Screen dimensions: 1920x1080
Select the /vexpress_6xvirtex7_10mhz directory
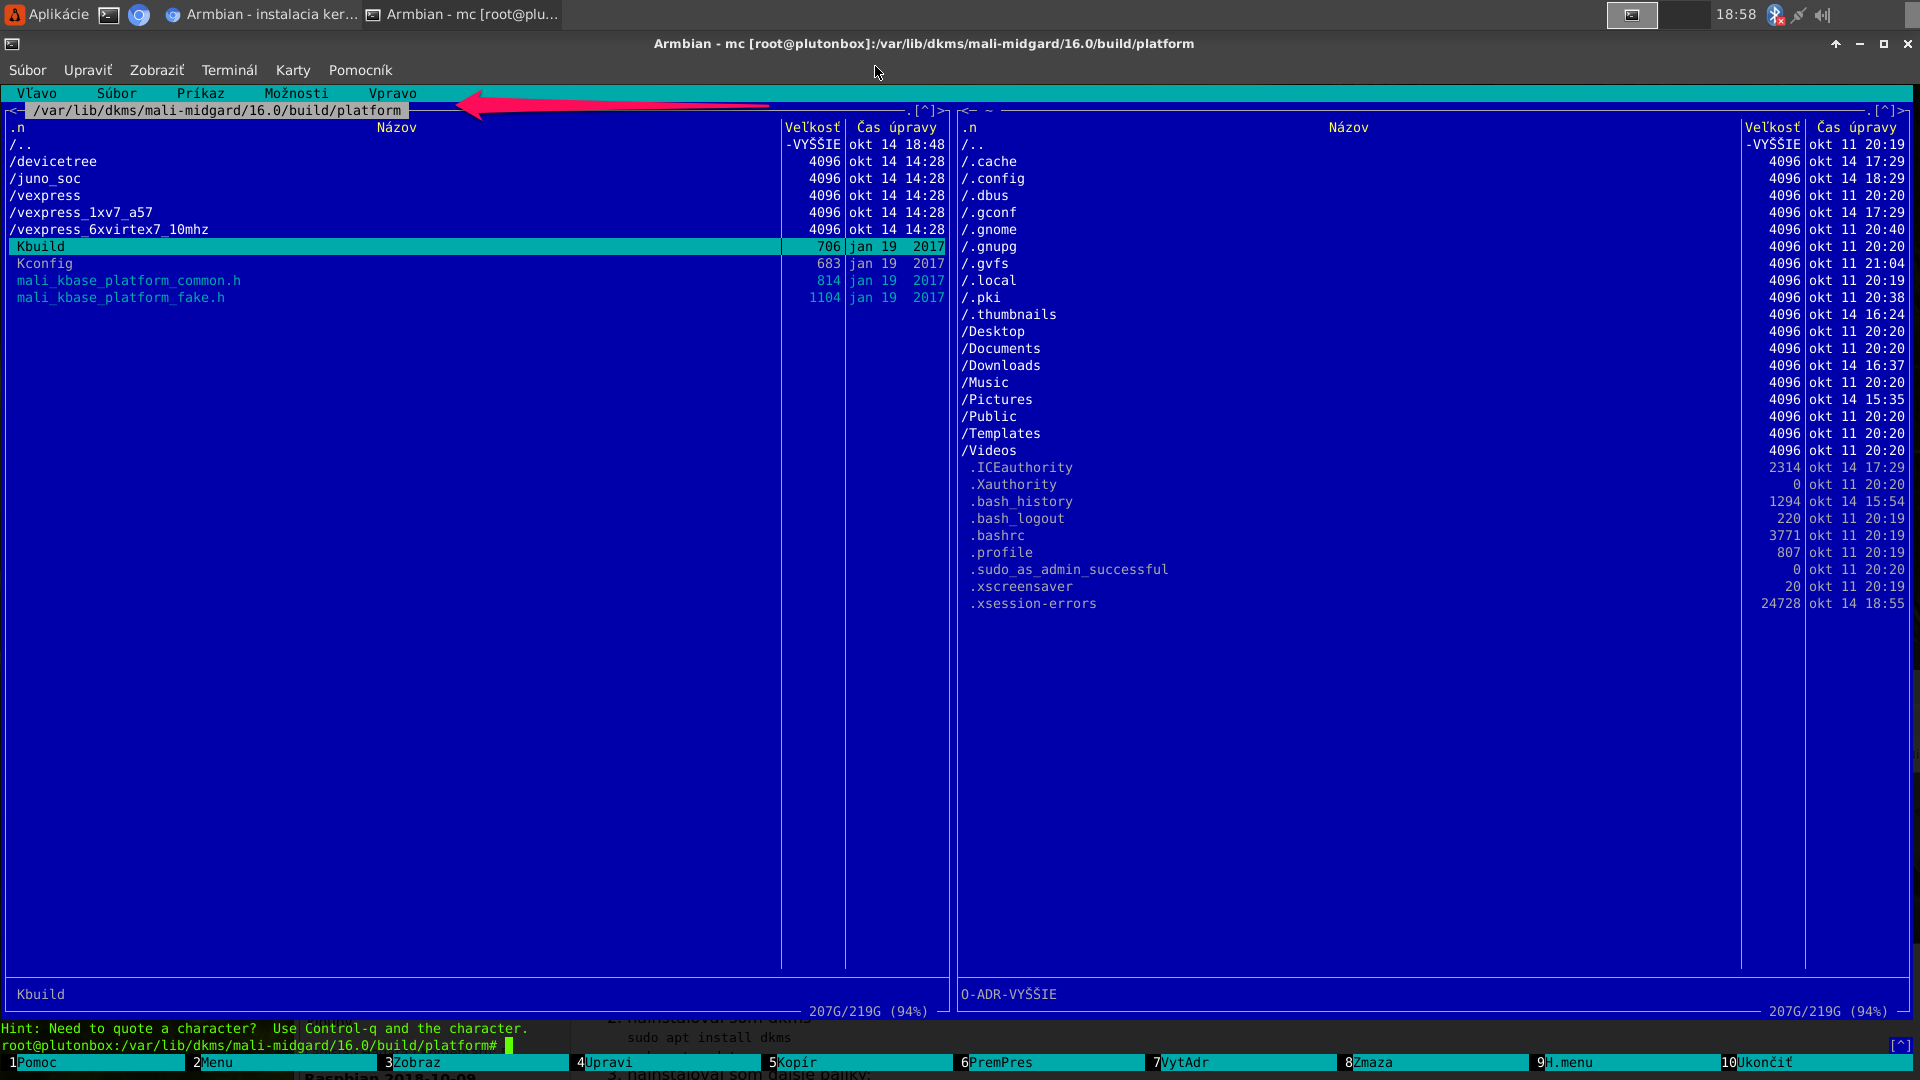[477, 229]
